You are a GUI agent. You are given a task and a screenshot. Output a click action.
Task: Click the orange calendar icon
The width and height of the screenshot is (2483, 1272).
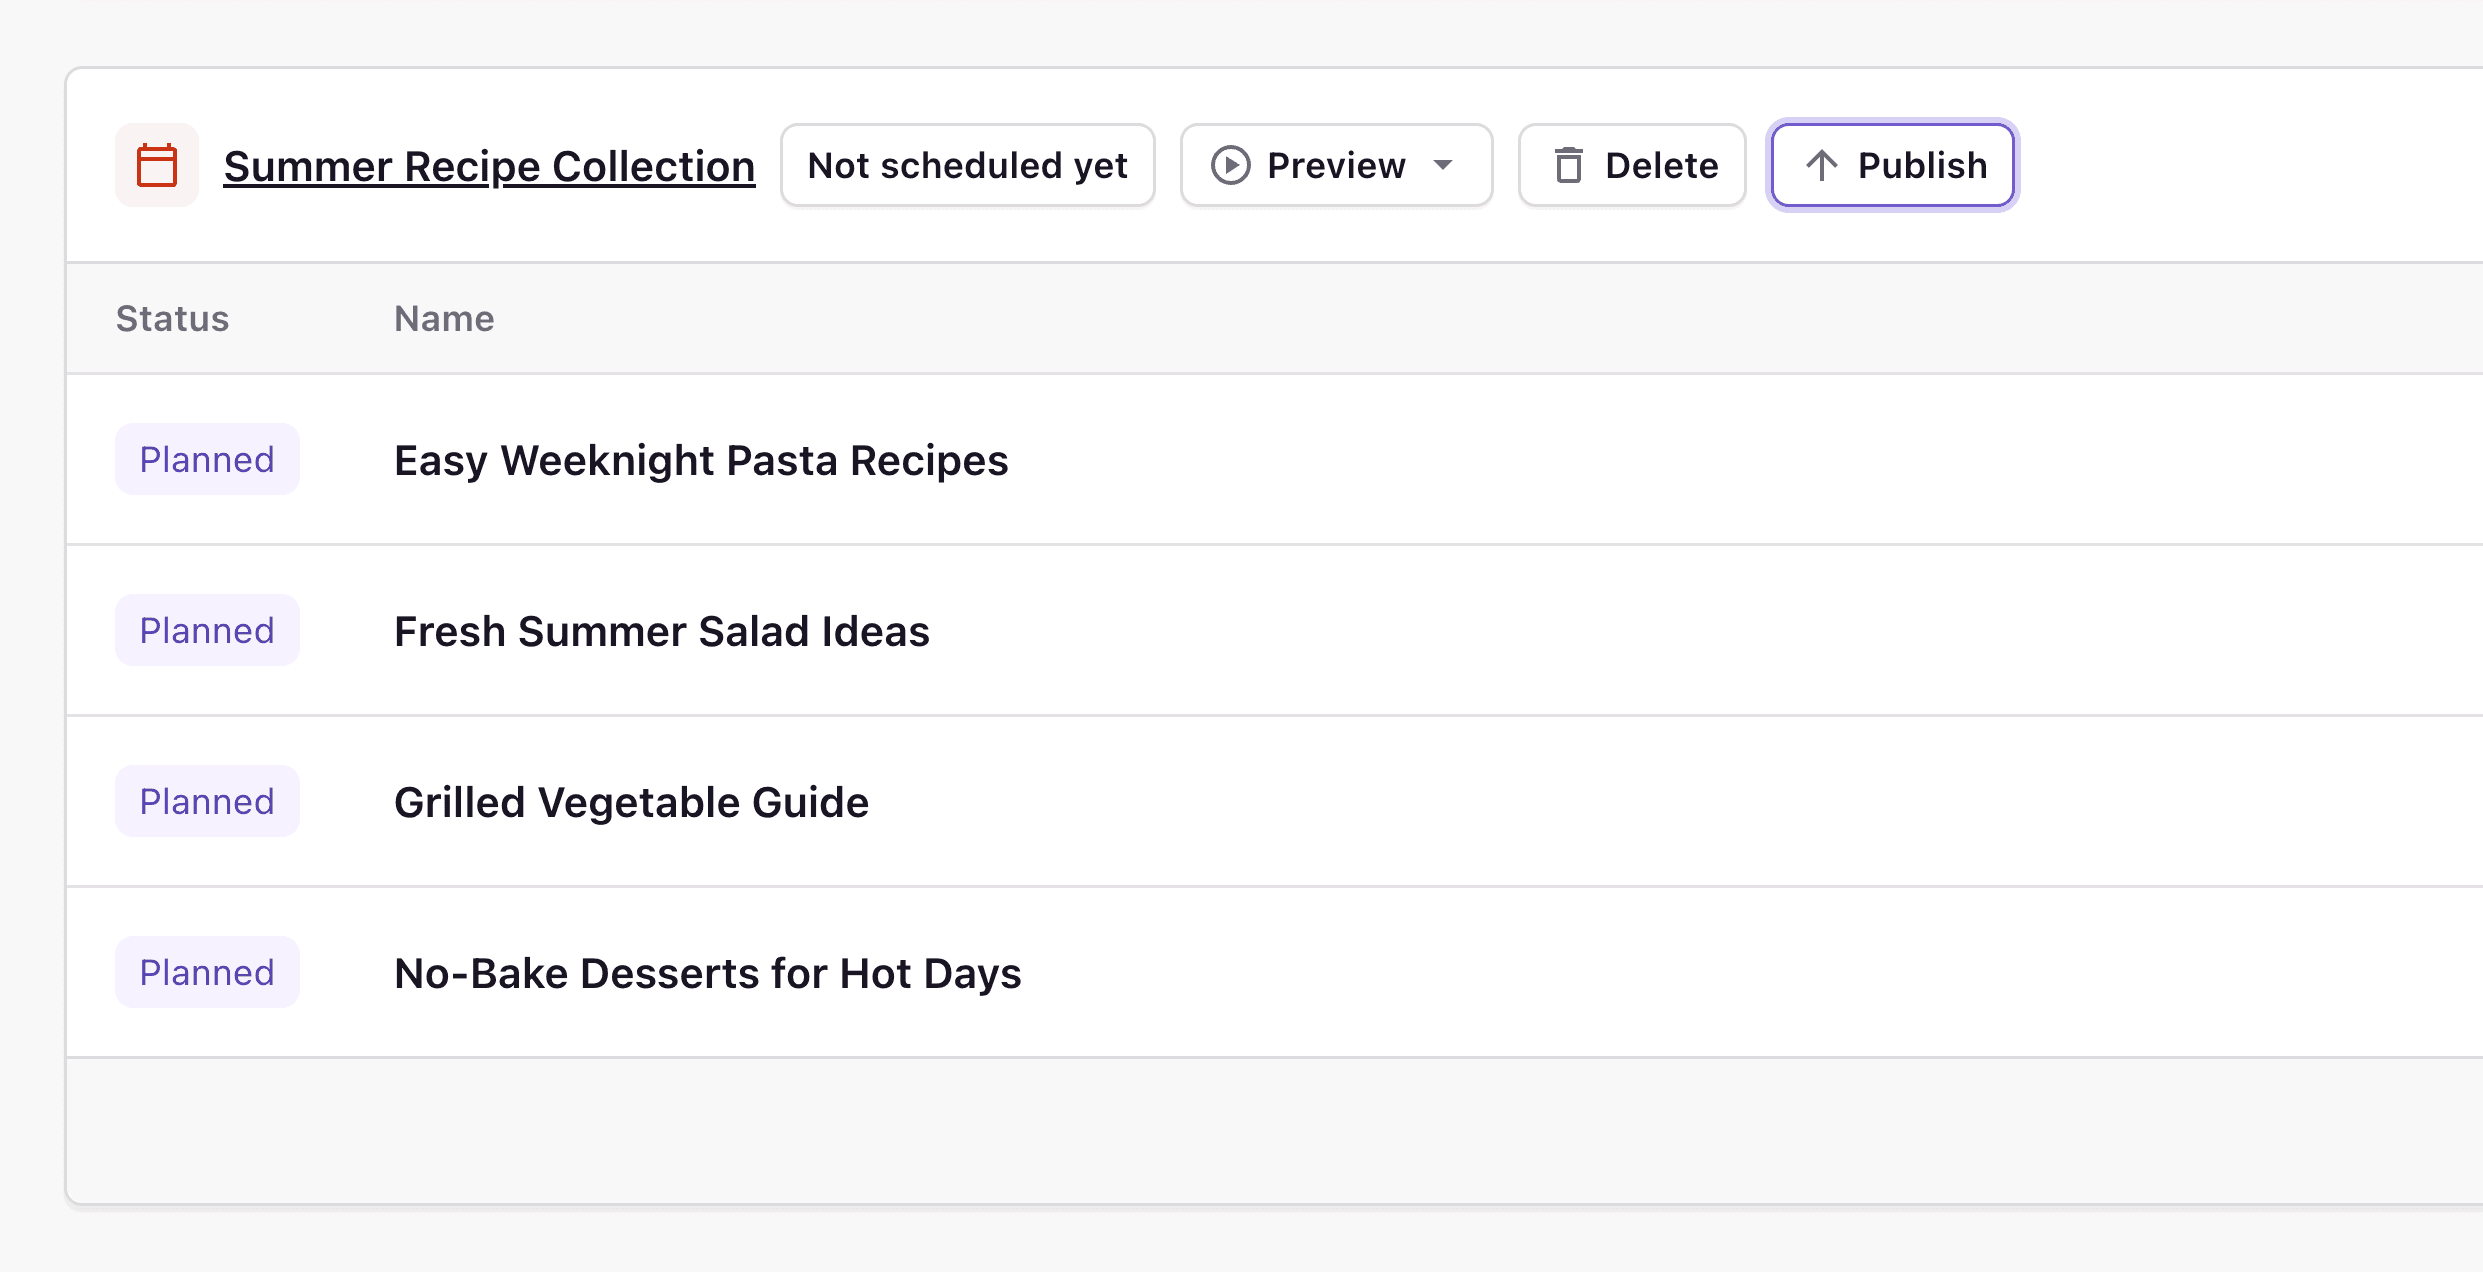click(157, 165)
